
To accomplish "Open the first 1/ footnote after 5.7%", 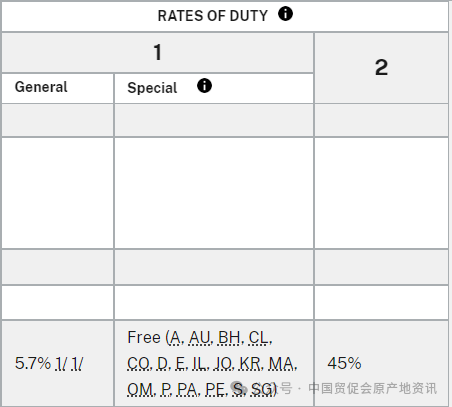I will point(61,363).
